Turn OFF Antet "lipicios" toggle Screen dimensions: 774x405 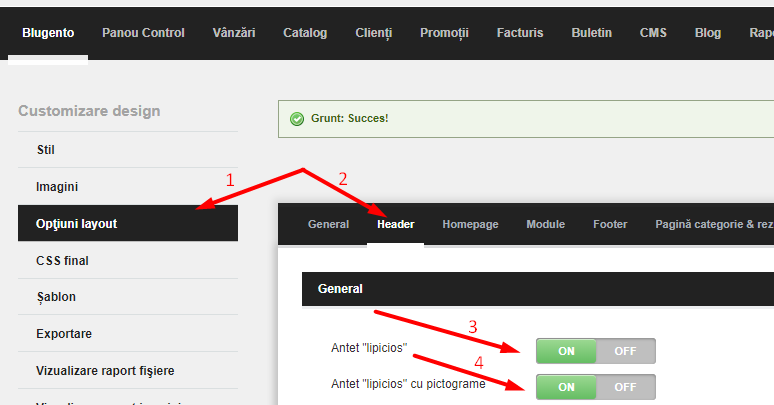click(625, 351)
